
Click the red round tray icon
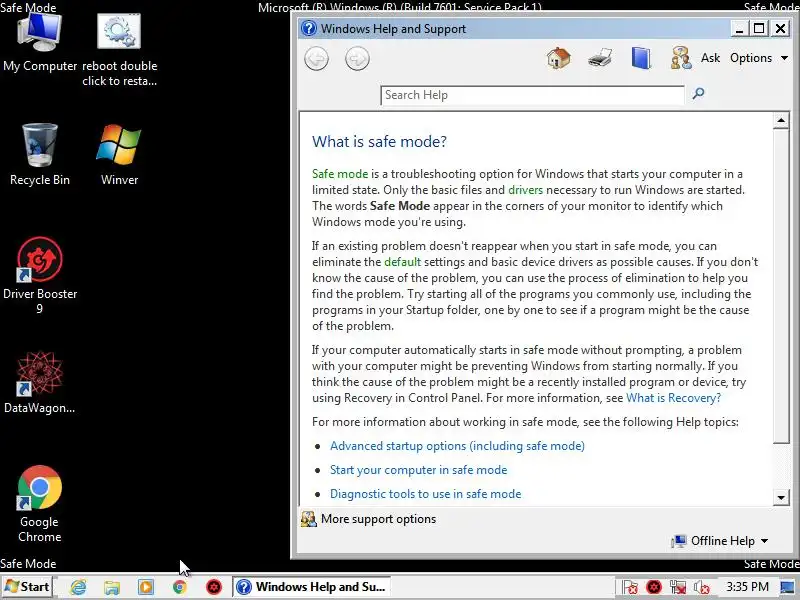pyautogui.click(x=654, y=587)
